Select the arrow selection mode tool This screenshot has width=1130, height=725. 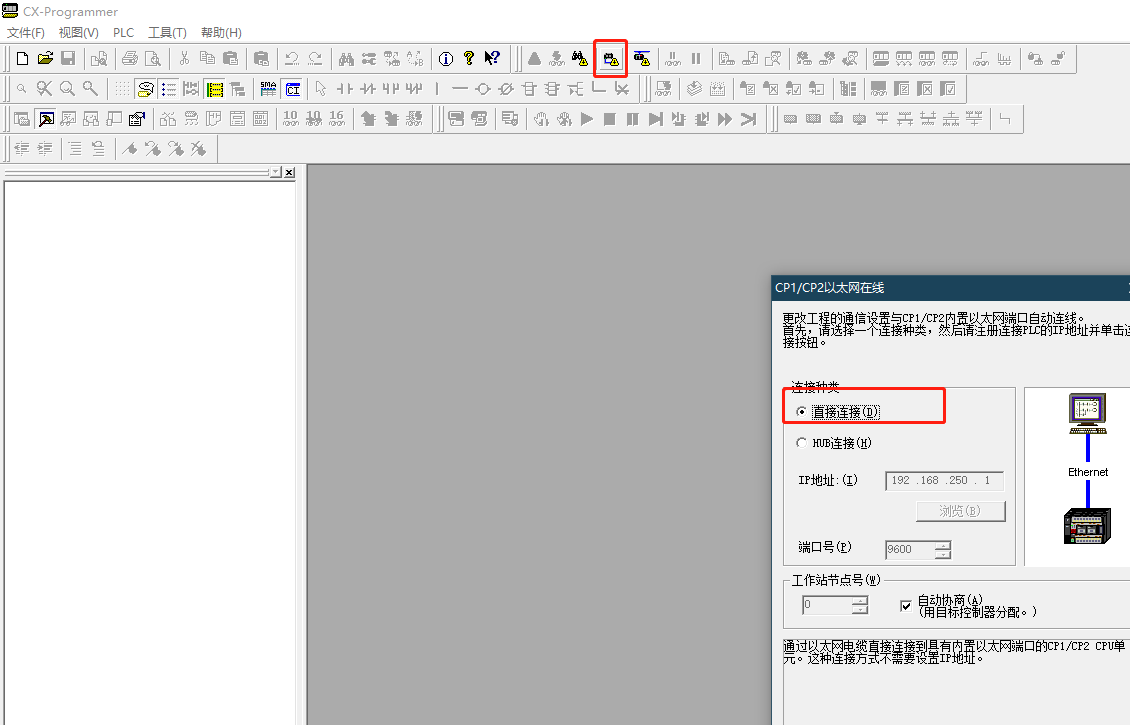[321, 89]
